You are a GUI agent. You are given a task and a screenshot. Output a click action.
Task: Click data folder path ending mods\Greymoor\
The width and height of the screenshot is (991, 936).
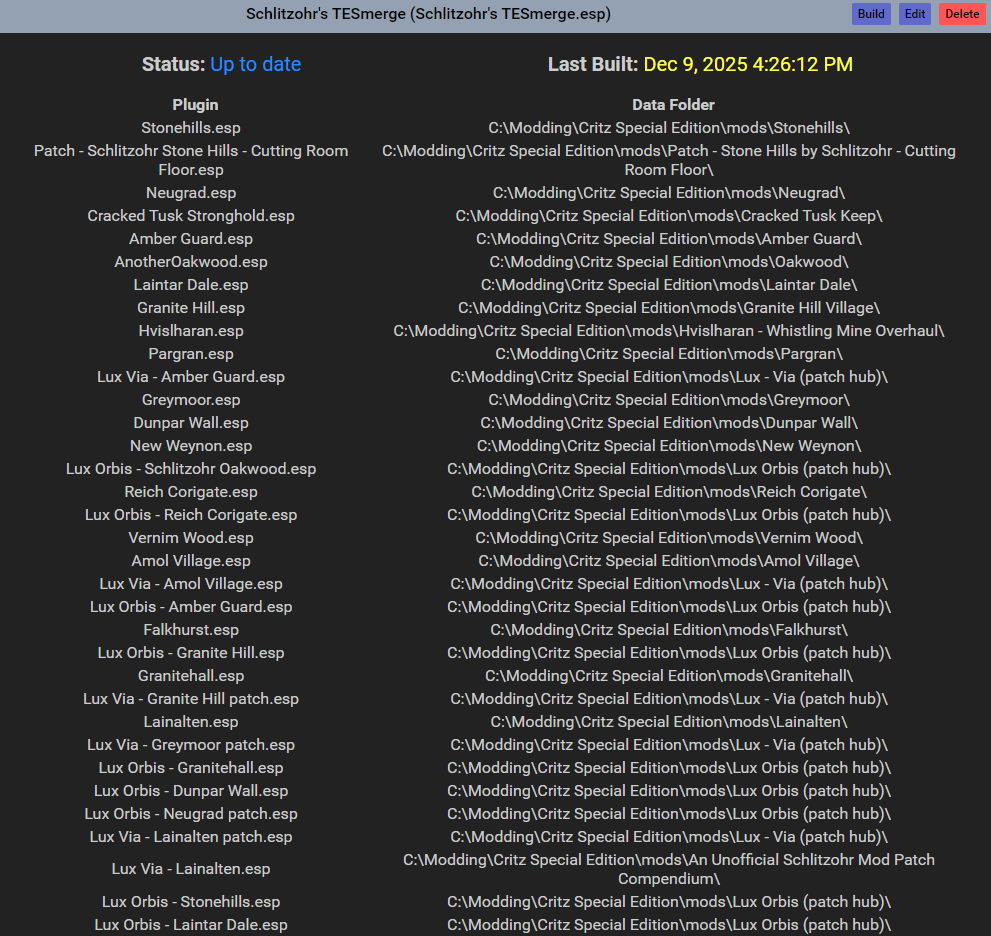(x=669, y=400)
